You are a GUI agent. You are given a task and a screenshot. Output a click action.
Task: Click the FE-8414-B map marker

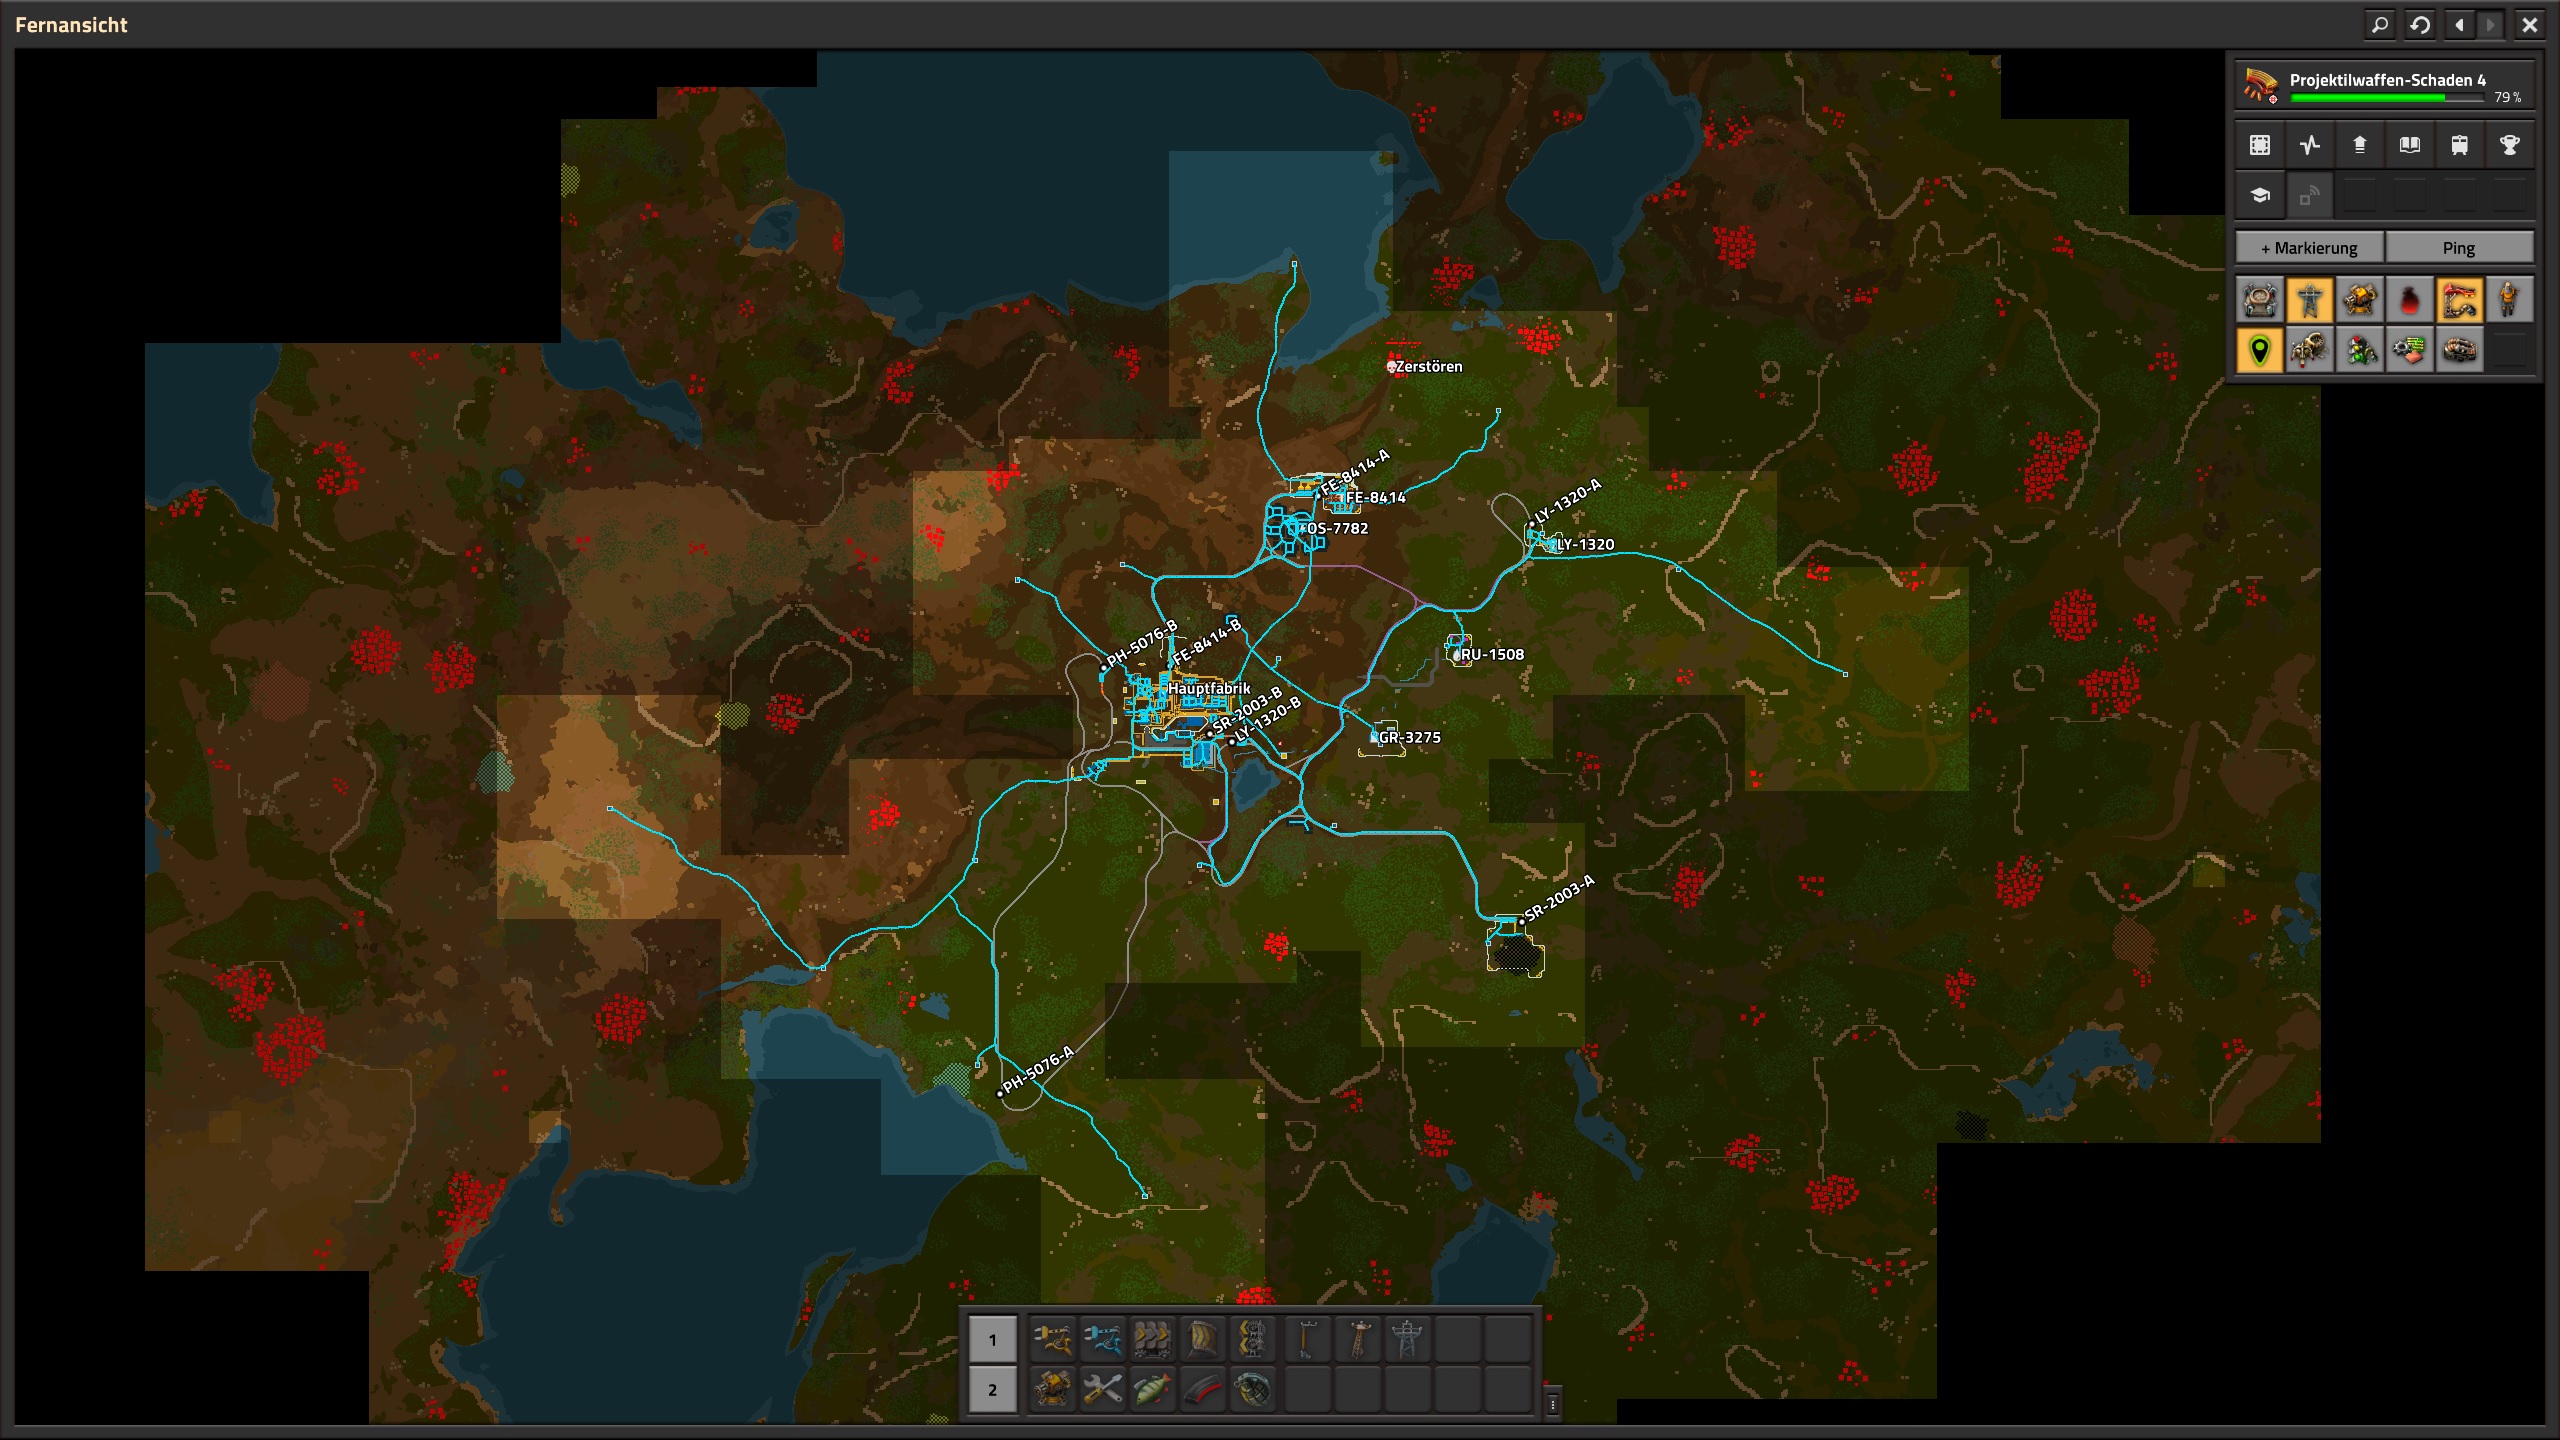(1206, 641)
